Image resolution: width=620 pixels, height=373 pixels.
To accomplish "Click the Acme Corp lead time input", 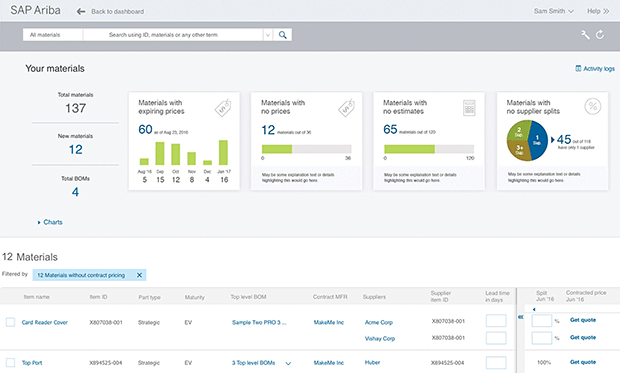I will pos(496,320).
